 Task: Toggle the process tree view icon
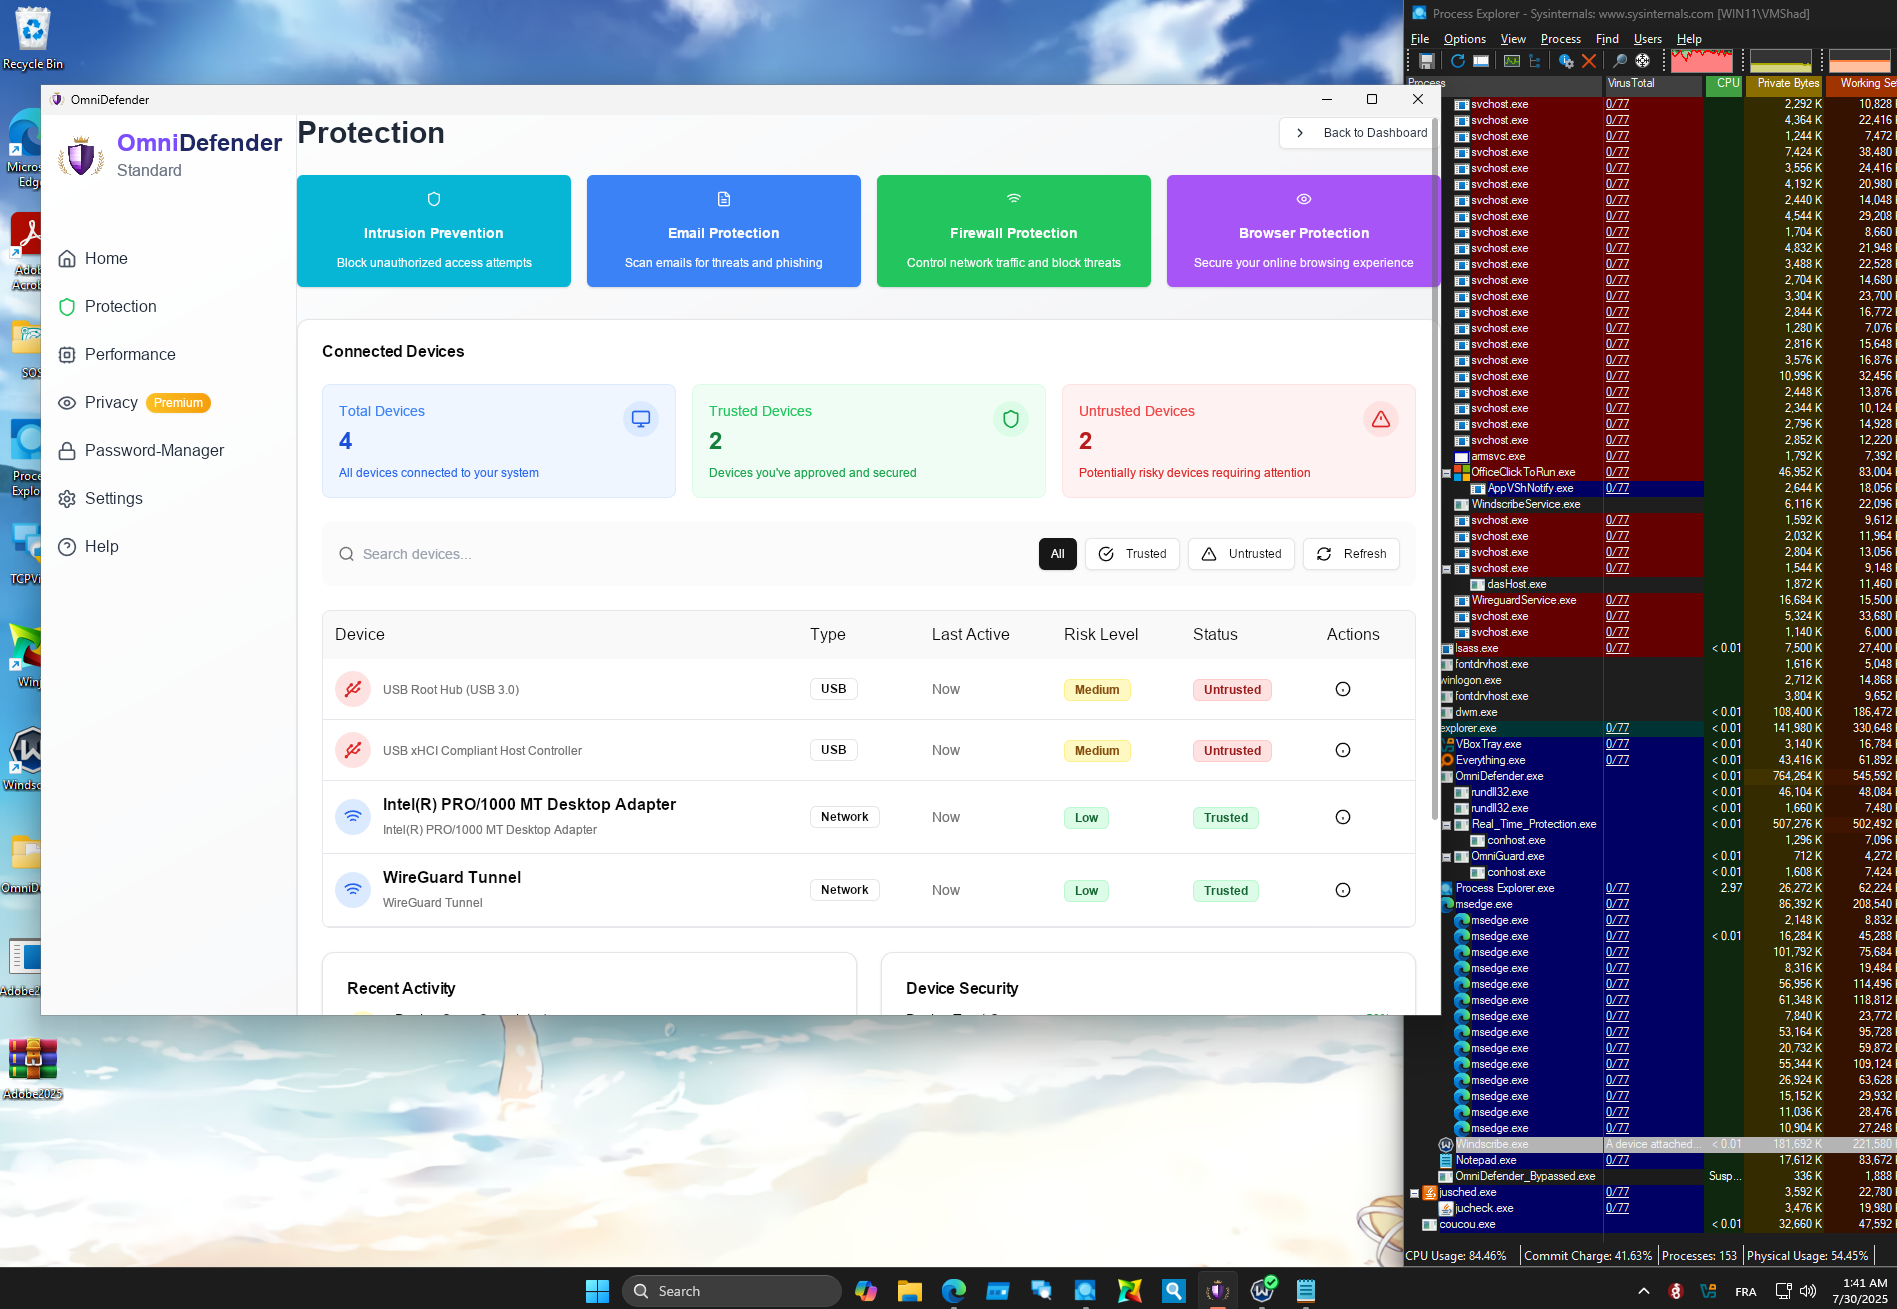[x=1535, y=61]
